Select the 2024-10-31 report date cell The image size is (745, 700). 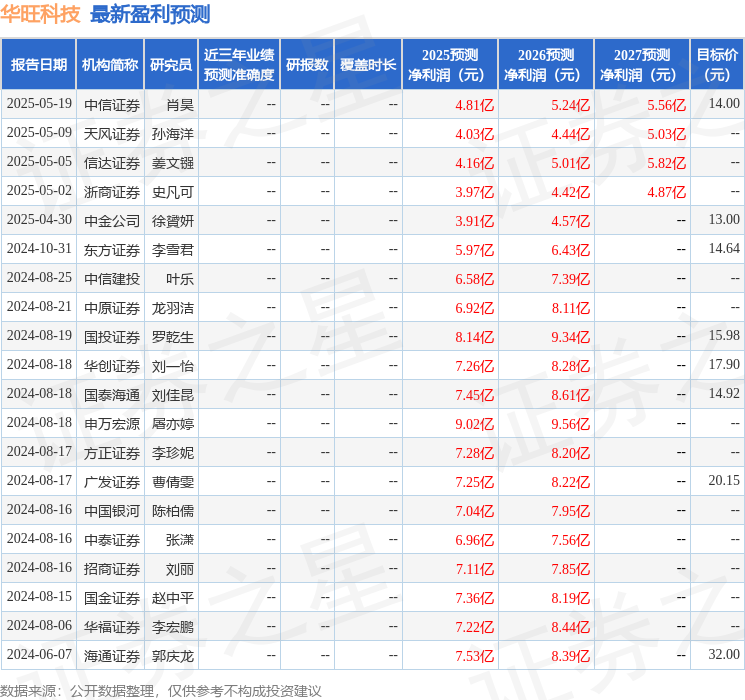click(x=39, y=249)
